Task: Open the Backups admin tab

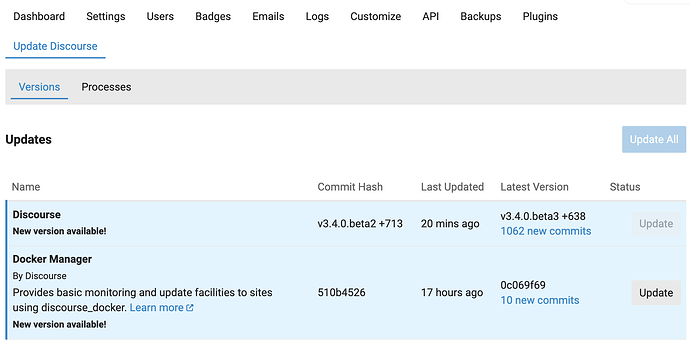Action: [x=481, y=16]
